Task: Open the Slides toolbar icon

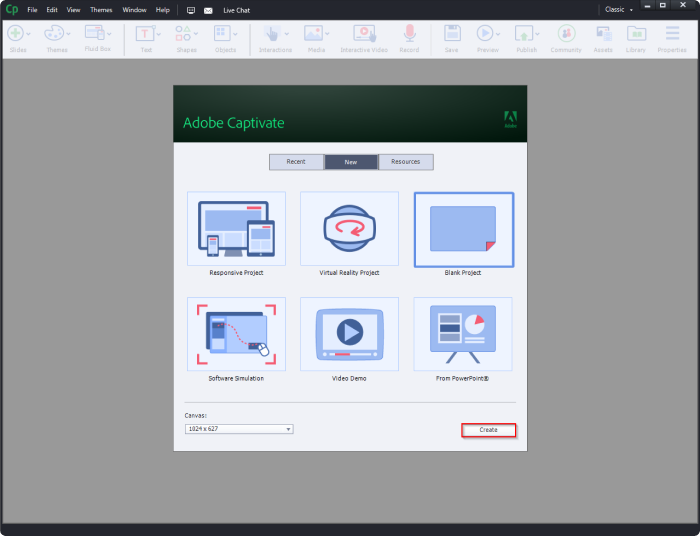Action: (16, 33)
